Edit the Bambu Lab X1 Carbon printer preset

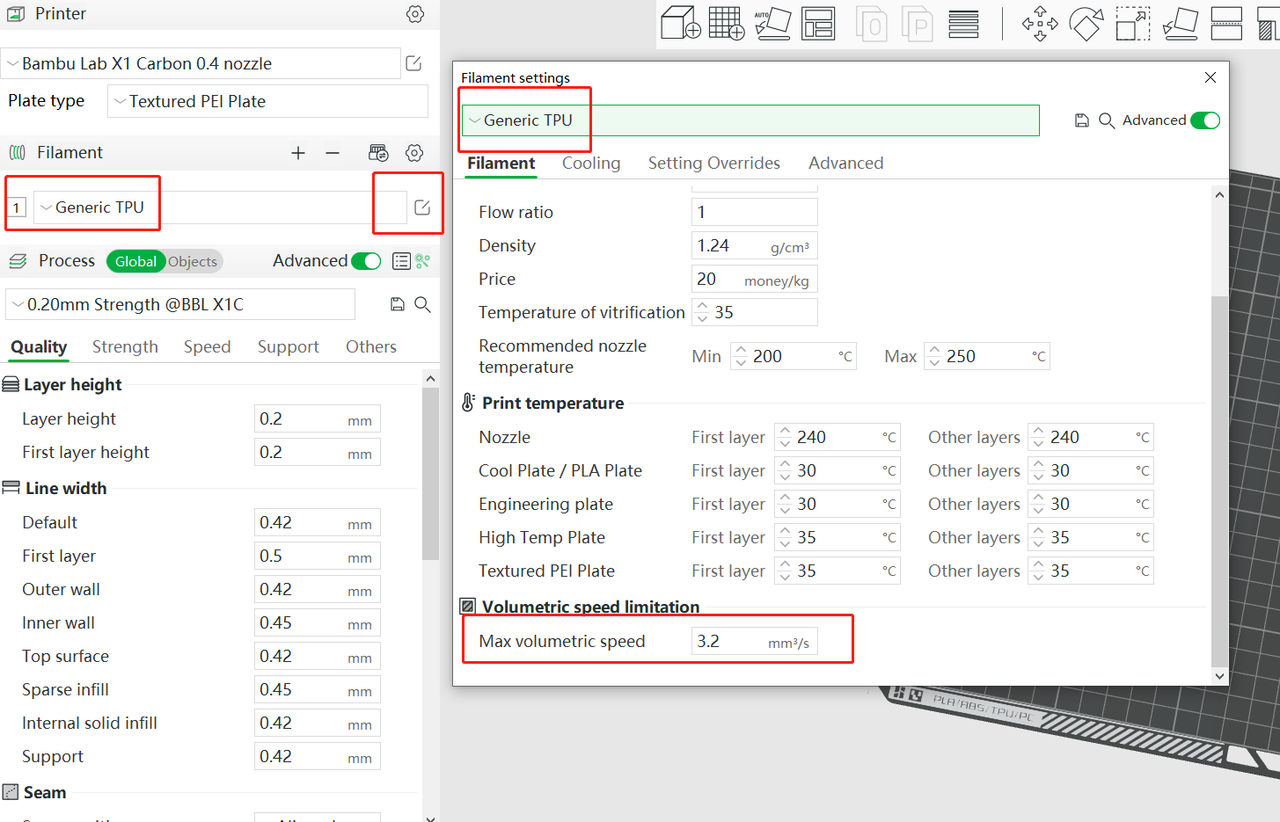414,64
